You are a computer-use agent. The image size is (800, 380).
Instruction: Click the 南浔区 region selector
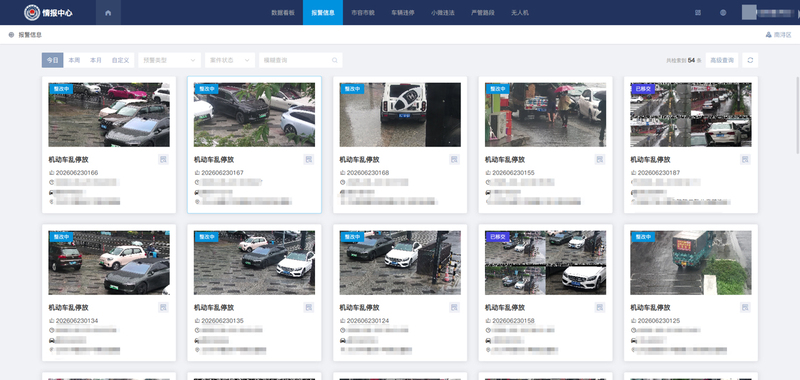779,35
